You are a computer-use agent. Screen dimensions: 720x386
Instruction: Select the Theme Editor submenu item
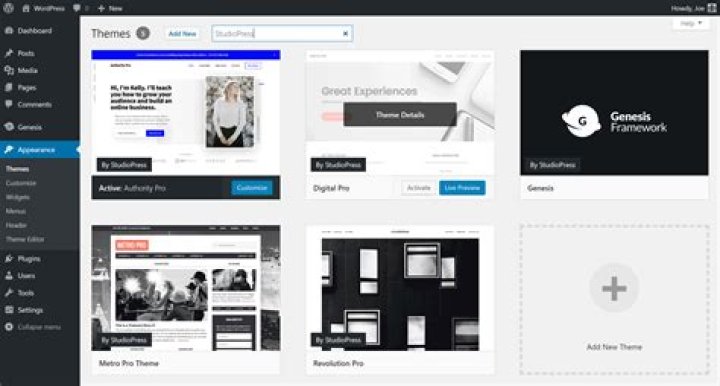[25, 239]
